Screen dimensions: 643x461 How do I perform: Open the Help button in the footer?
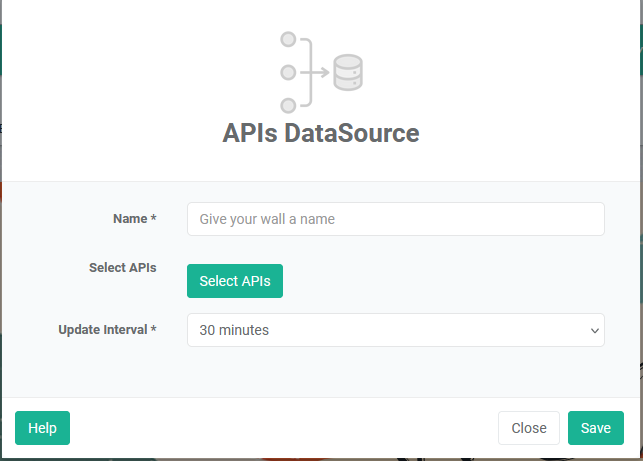coord(42,428)
